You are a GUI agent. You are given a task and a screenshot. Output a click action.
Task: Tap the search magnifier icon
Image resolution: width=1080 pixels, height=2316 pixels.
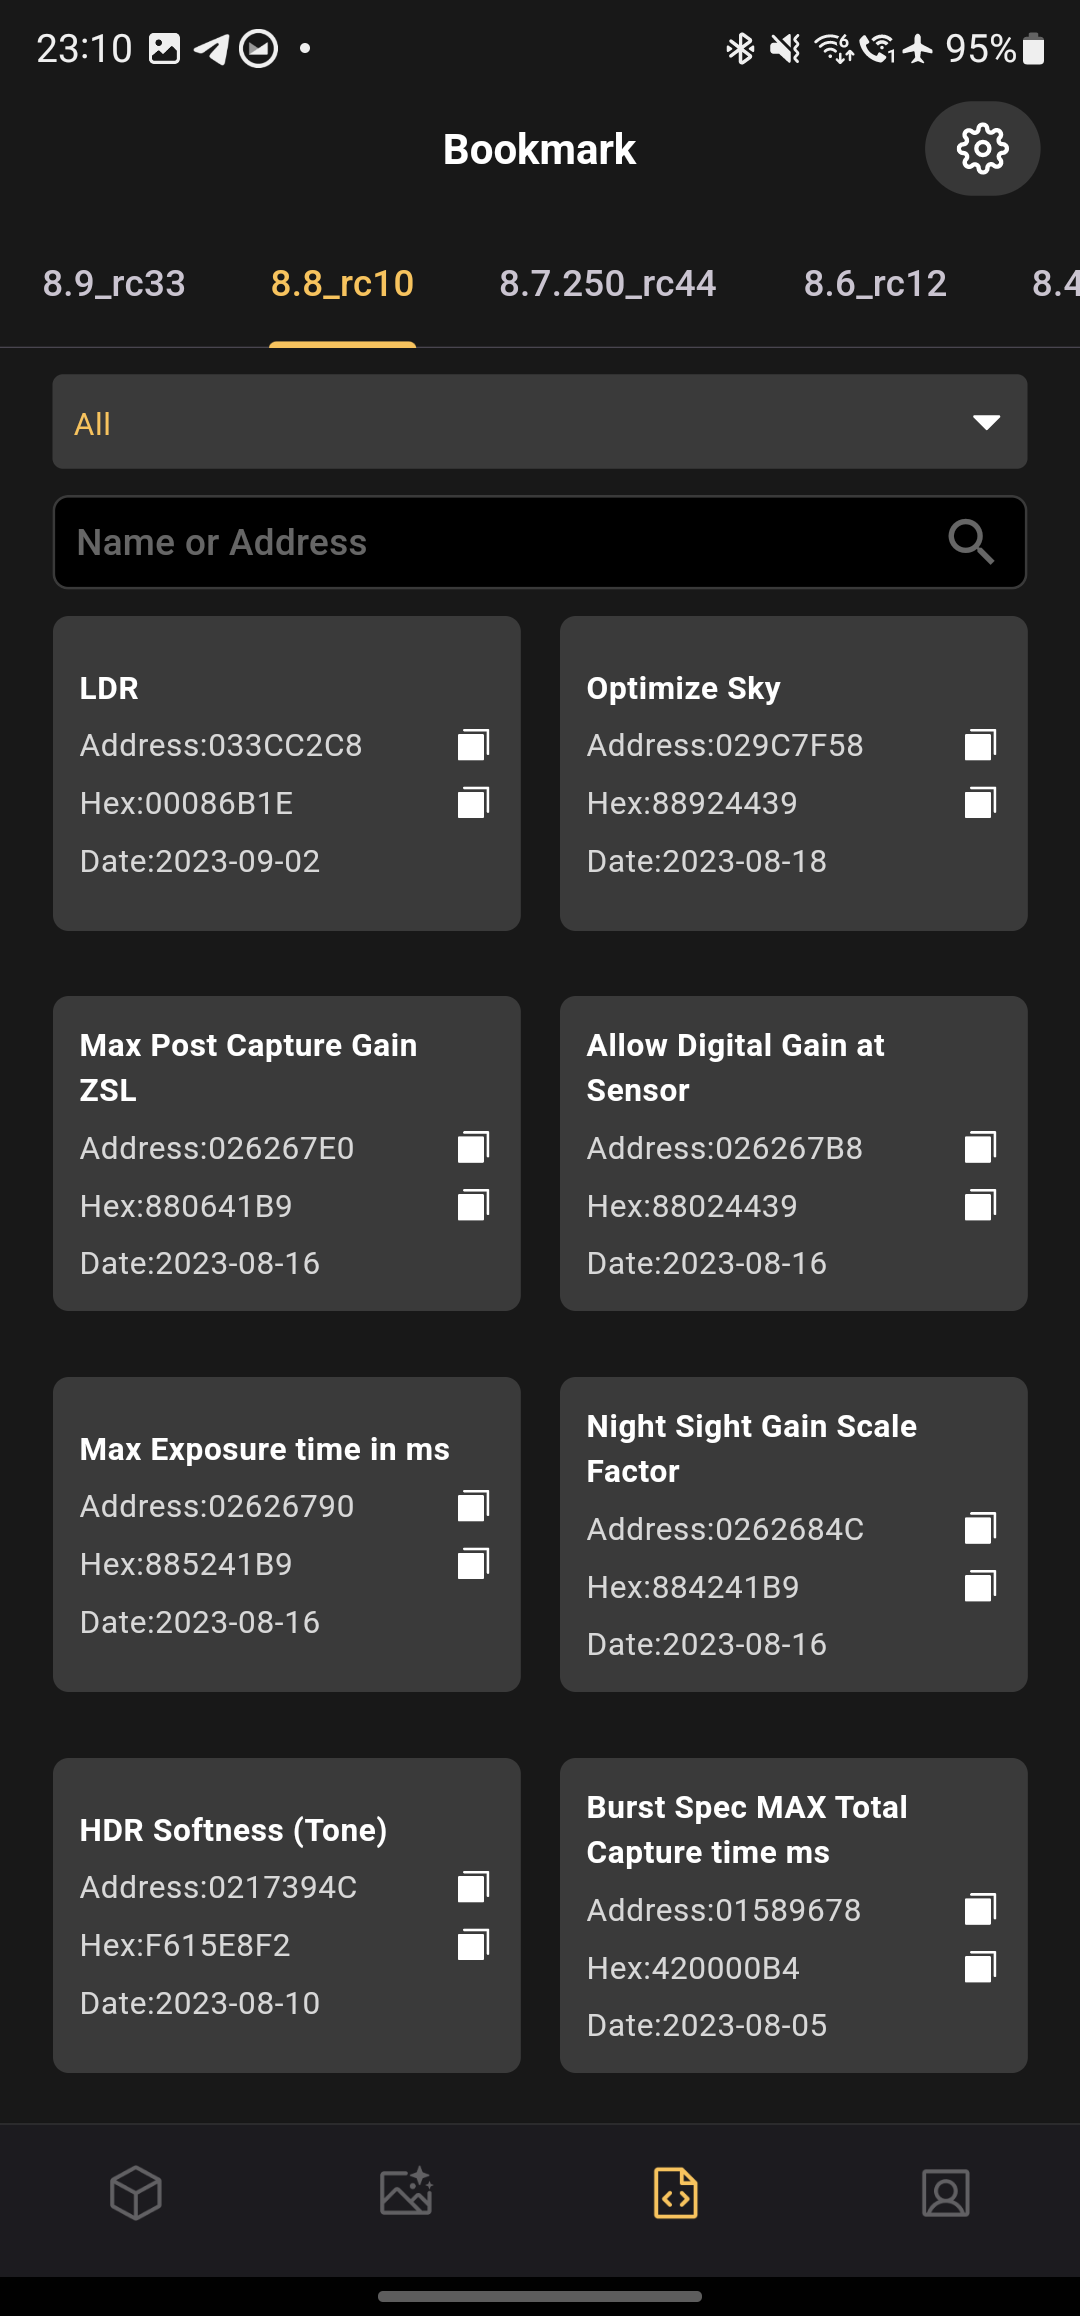[x=970, y=542]
